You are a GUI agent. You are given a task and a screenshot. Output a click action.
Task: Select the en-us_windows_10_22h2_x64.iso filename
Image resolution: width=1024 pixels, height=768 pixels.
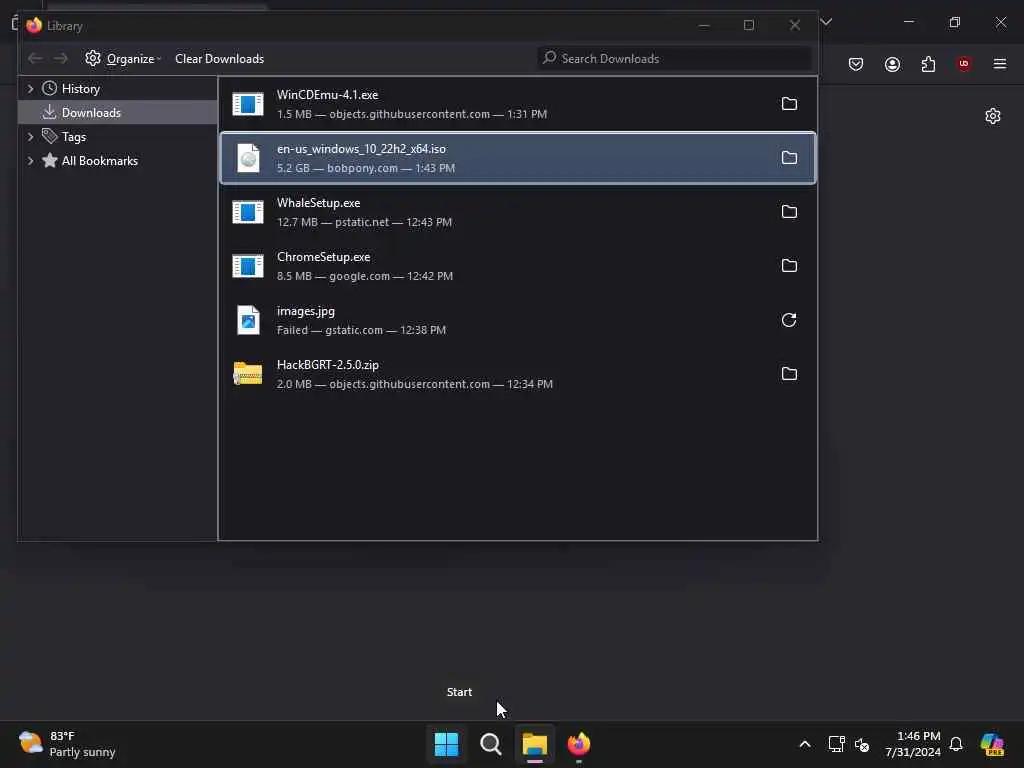click(361, 149)
